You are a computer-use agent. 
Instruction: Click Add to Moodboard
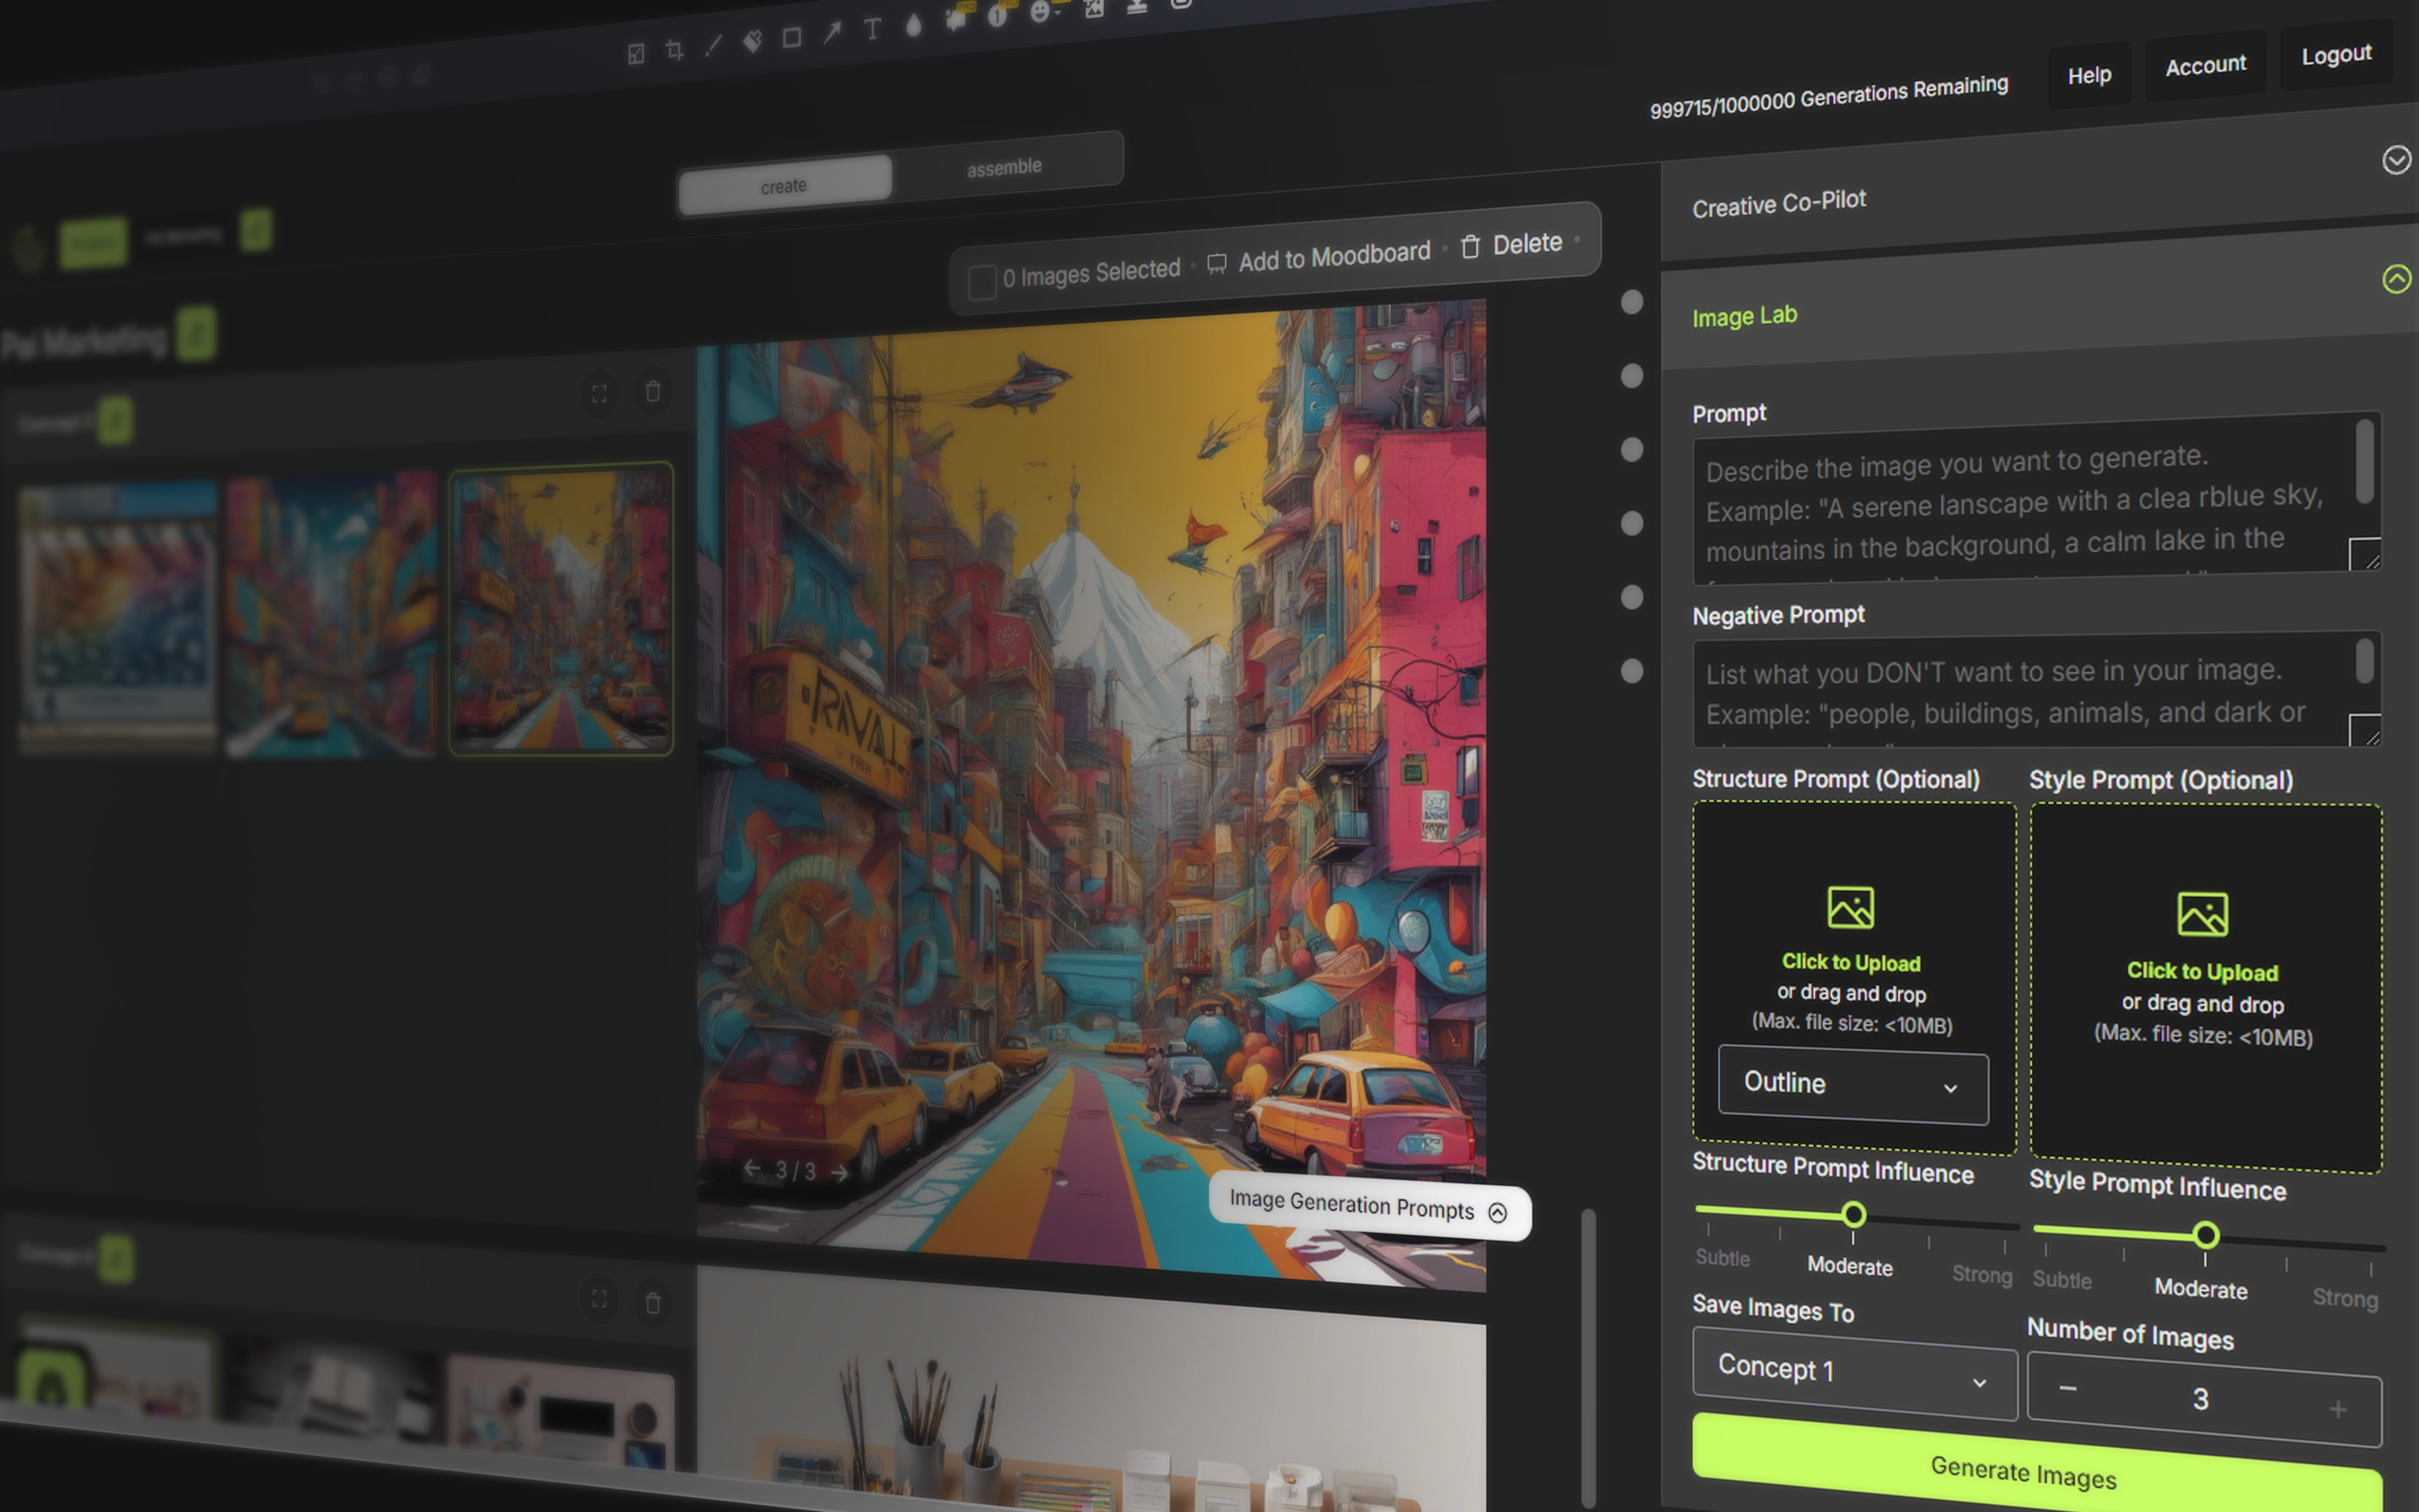pyautogui.click(x=1334, y=256)
